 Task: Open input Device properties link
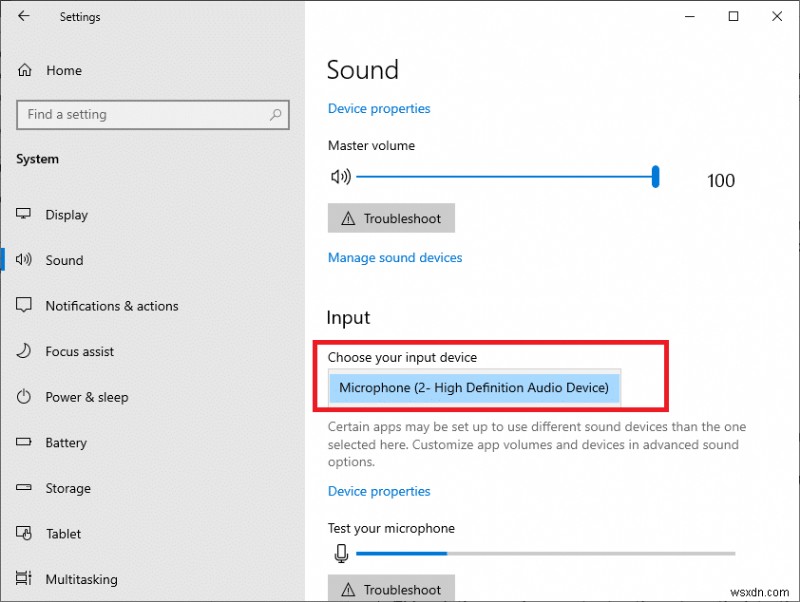pos(379,492)
